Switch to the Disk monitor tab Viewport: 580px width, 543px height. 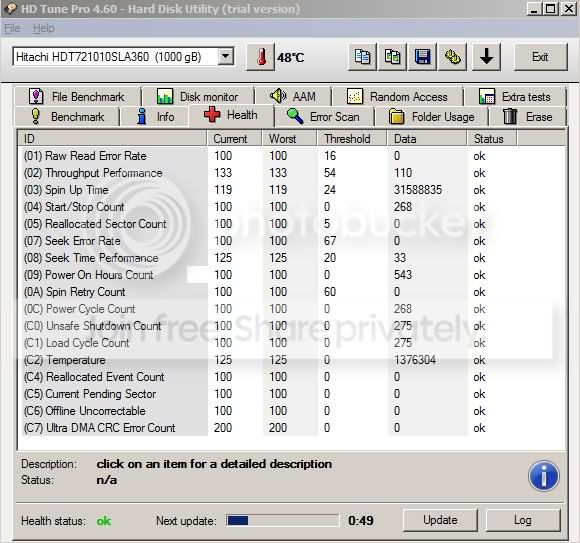[198, 97]
